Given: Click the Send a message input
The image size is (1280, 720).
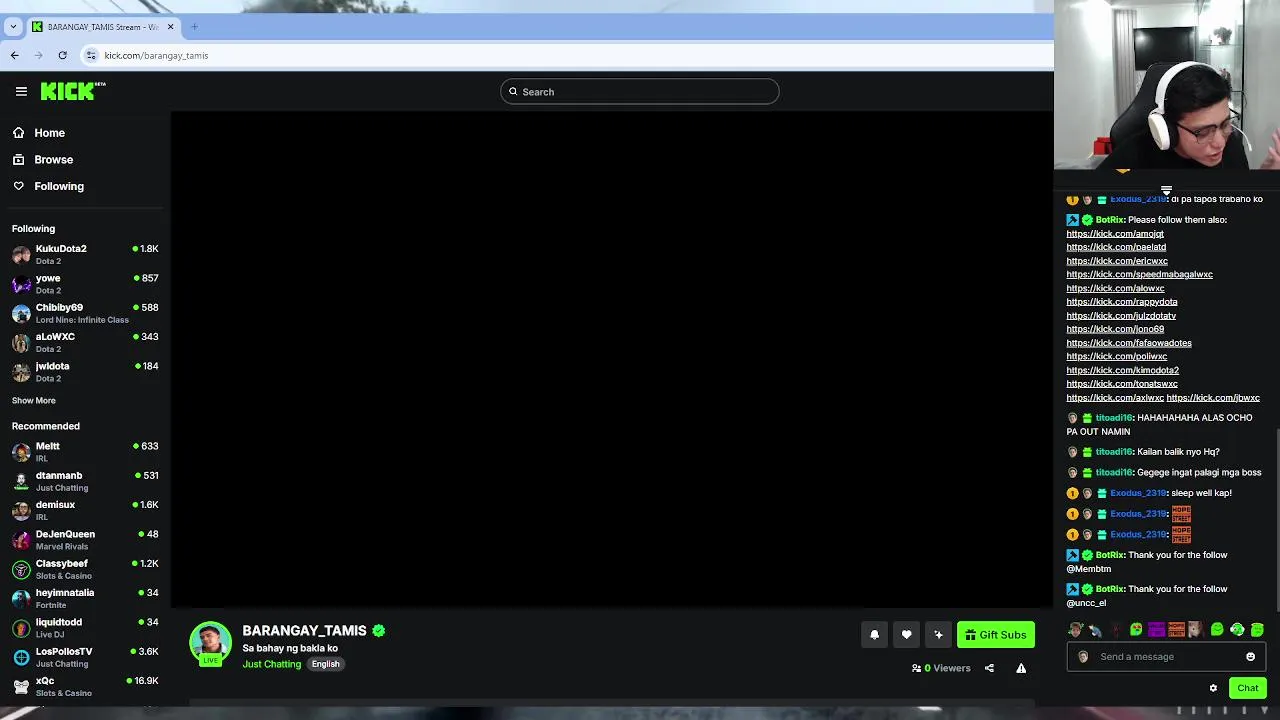Looking at the screenshot, I should tap(1166, 657).
